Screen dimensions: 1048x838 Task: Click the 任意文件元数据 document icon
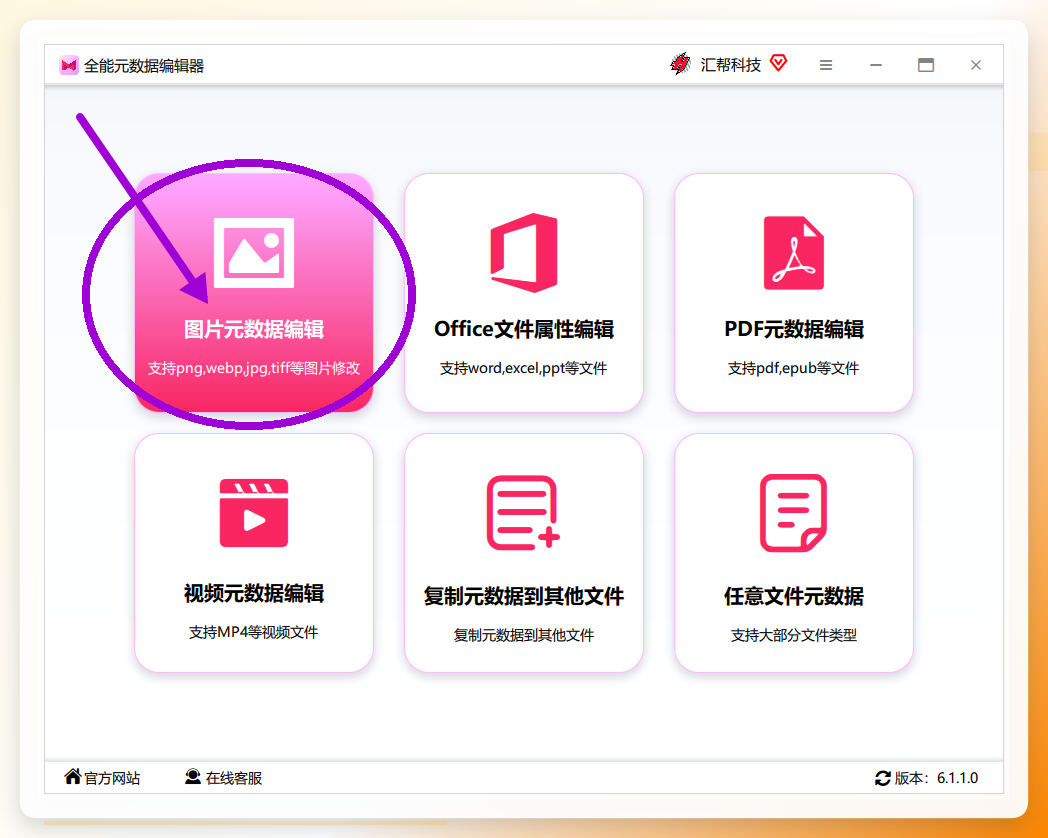(x=794, y=513)
